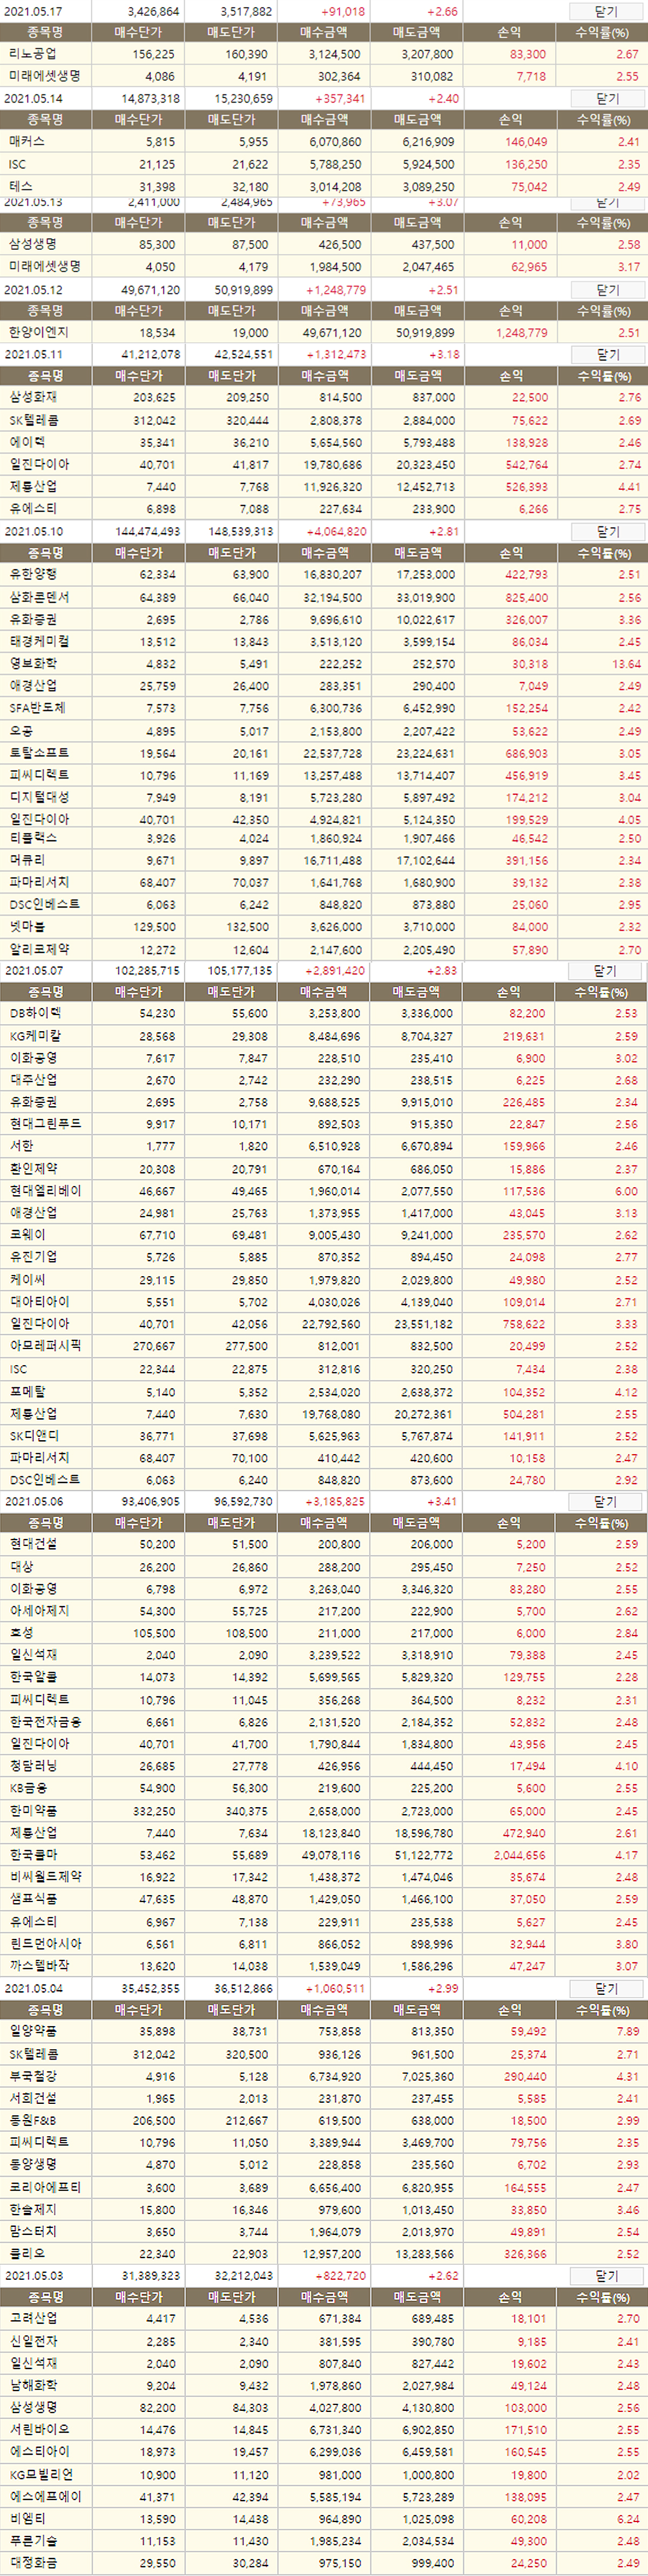648x2576 pixels.
Task: Select the 알리코제약 row
Action: click(38, 949)
